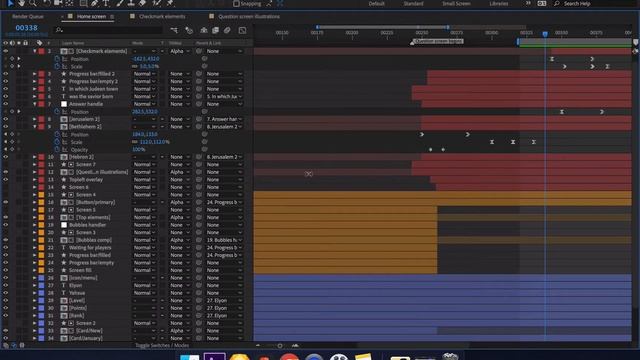The width and height of the screenshot is (640, 360).
Task: Click Scale stopwatch under Bethlehem 2
Action: [57, 142]
